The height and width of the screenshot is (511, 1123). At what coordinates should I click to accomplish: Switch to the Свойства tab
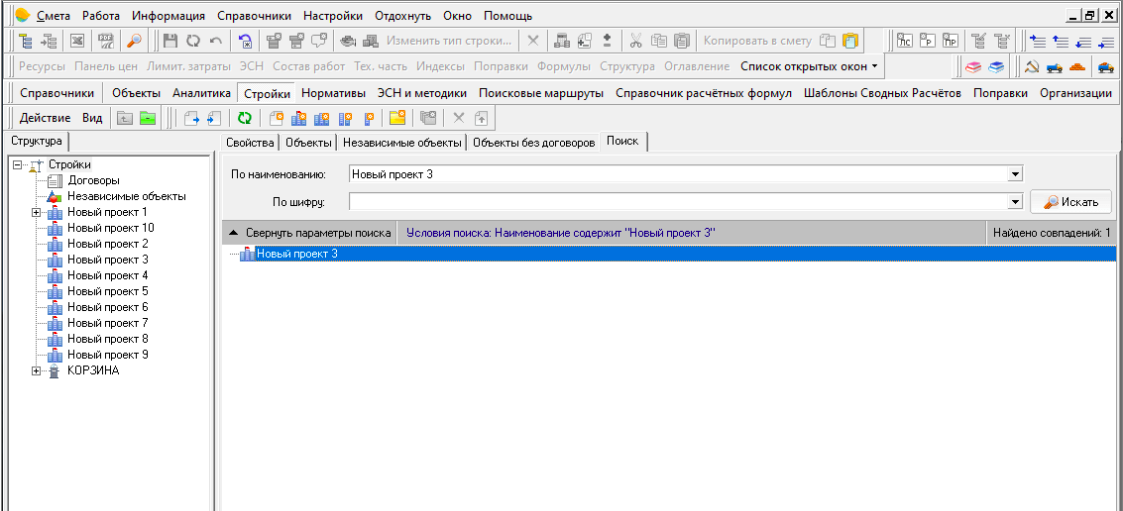point(250,143)
